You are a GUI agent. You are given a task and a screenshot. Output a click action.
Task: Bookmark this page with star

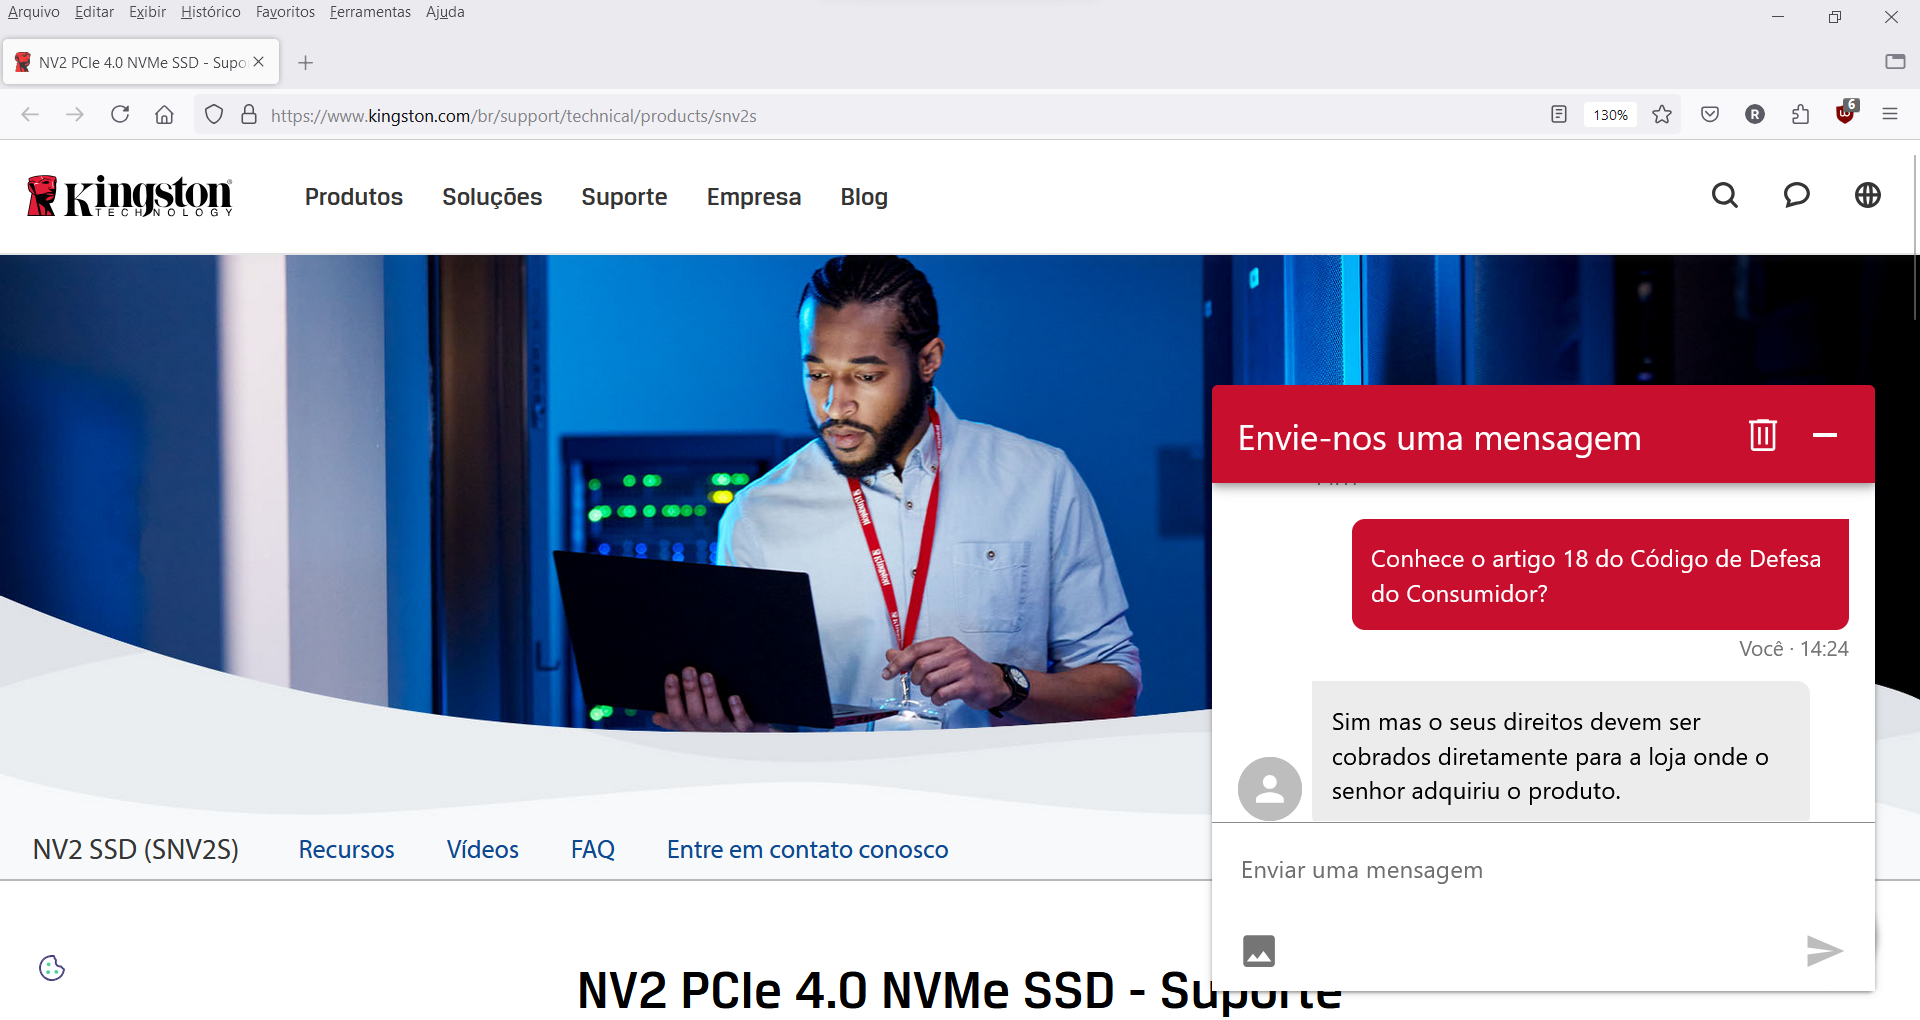pos(1662,115)
